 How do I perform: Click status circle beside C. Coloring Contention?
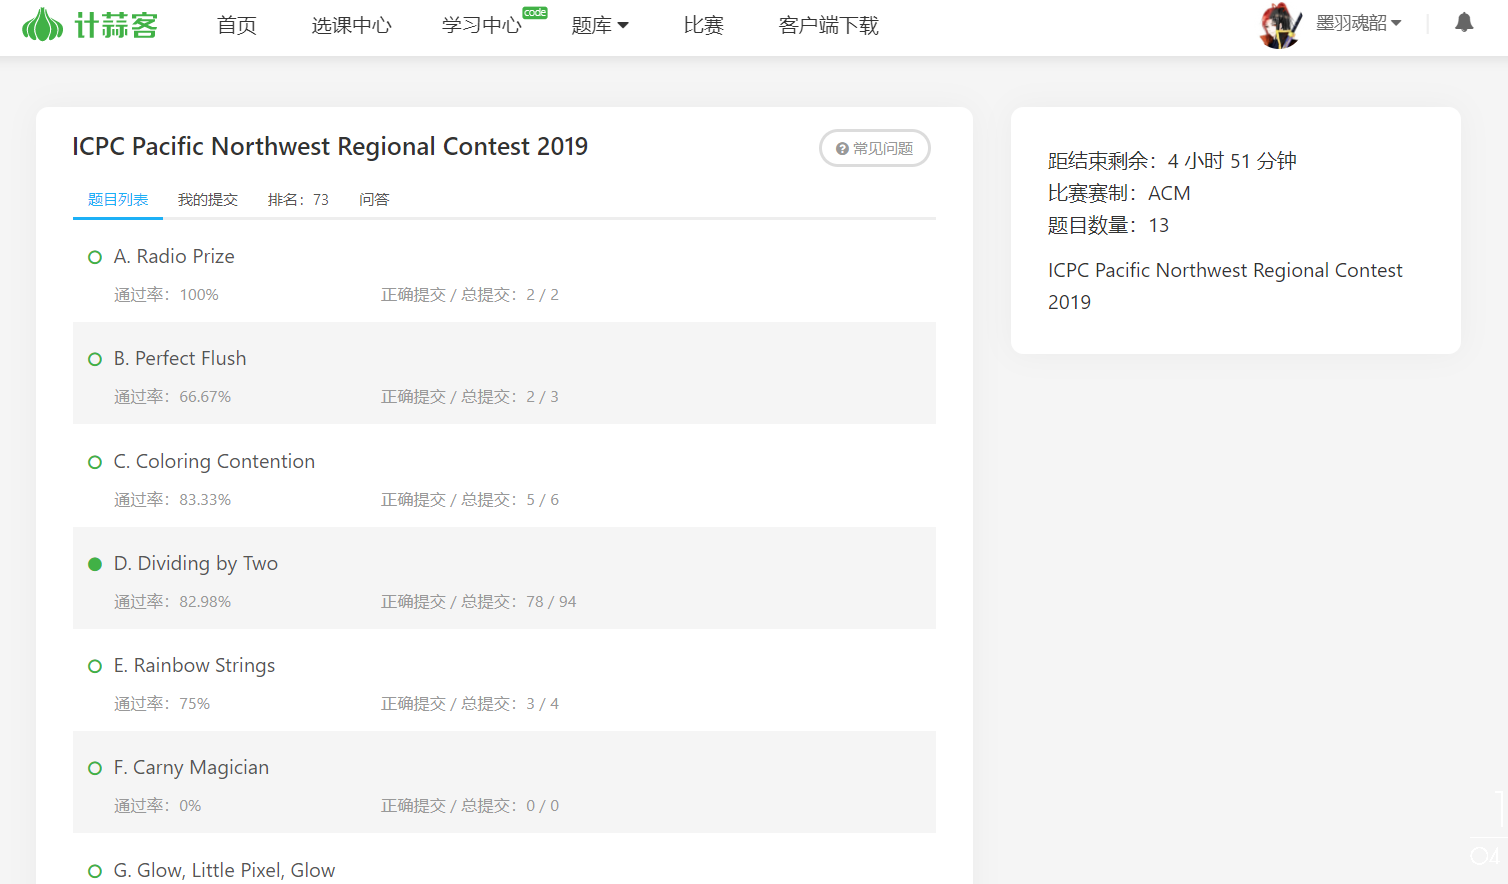click(95, 462)
